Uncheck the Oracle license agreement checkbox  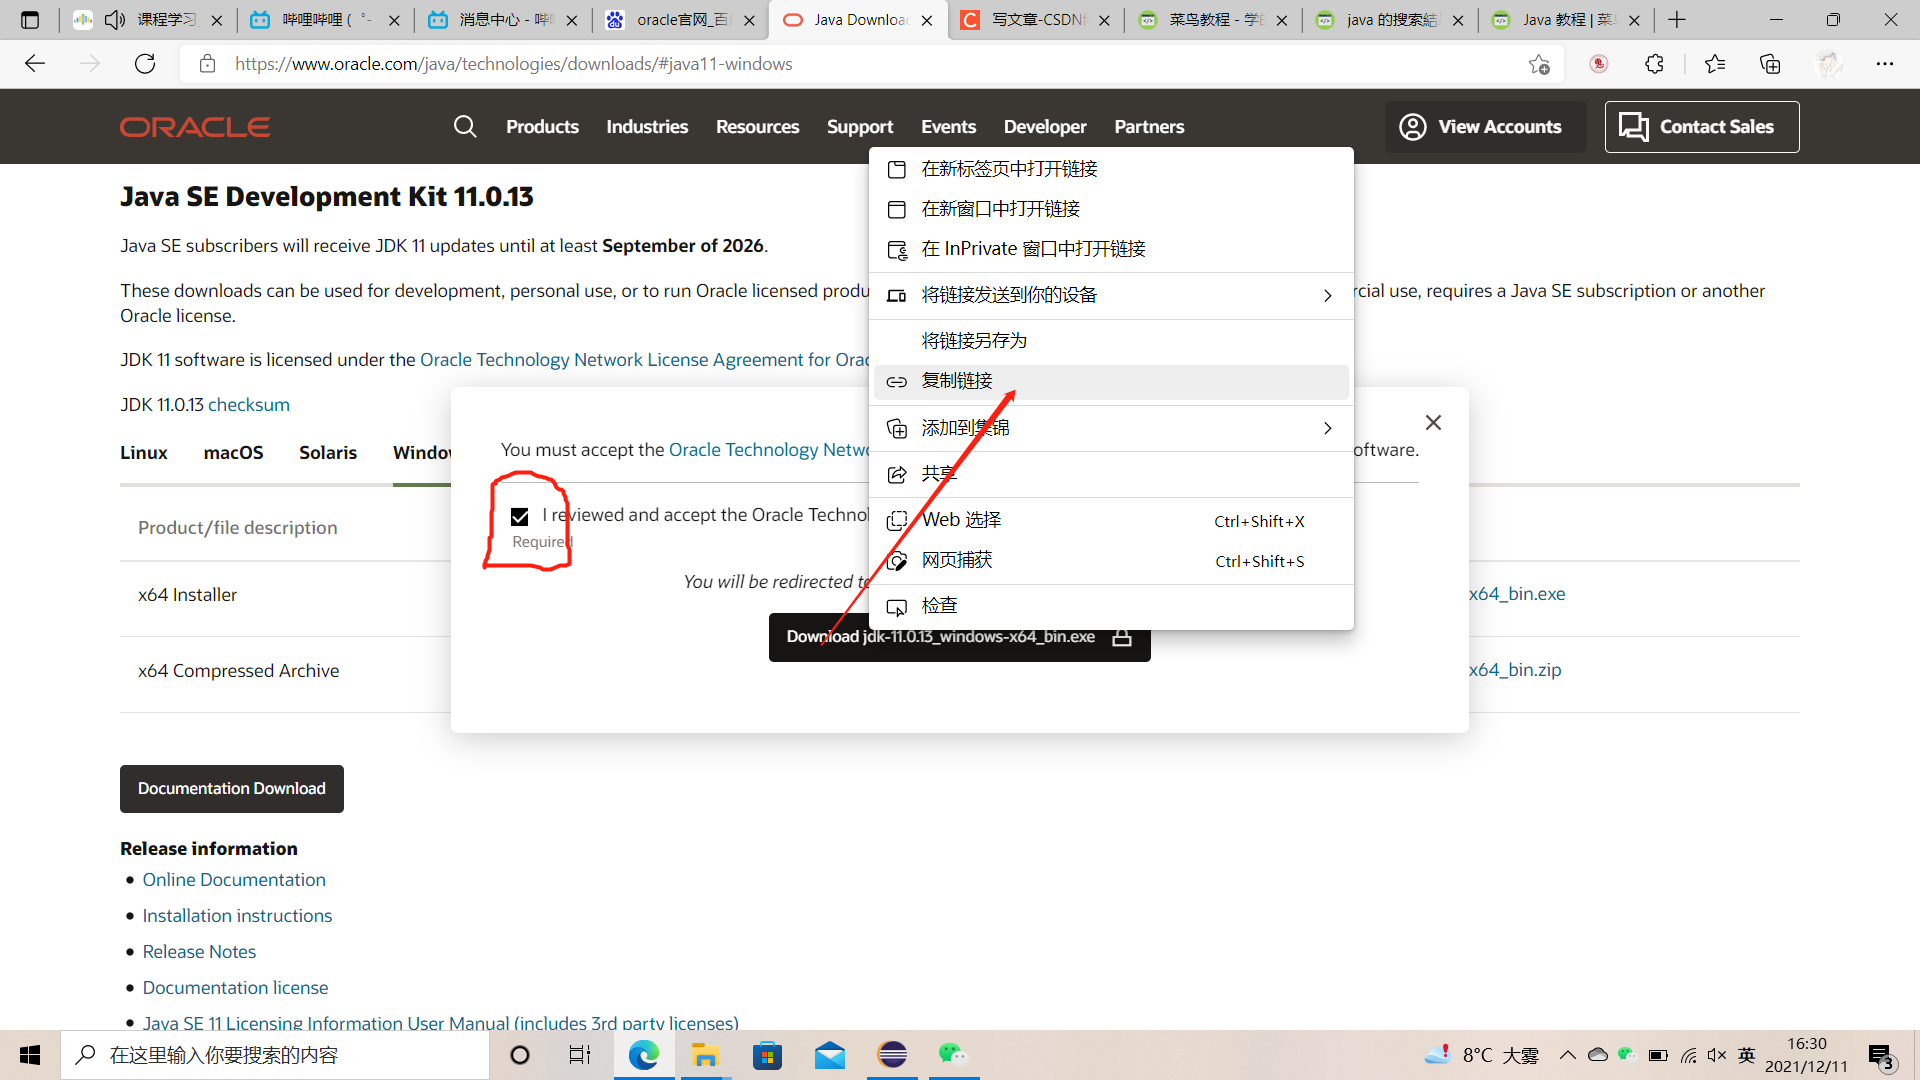(x=519, y=516)
